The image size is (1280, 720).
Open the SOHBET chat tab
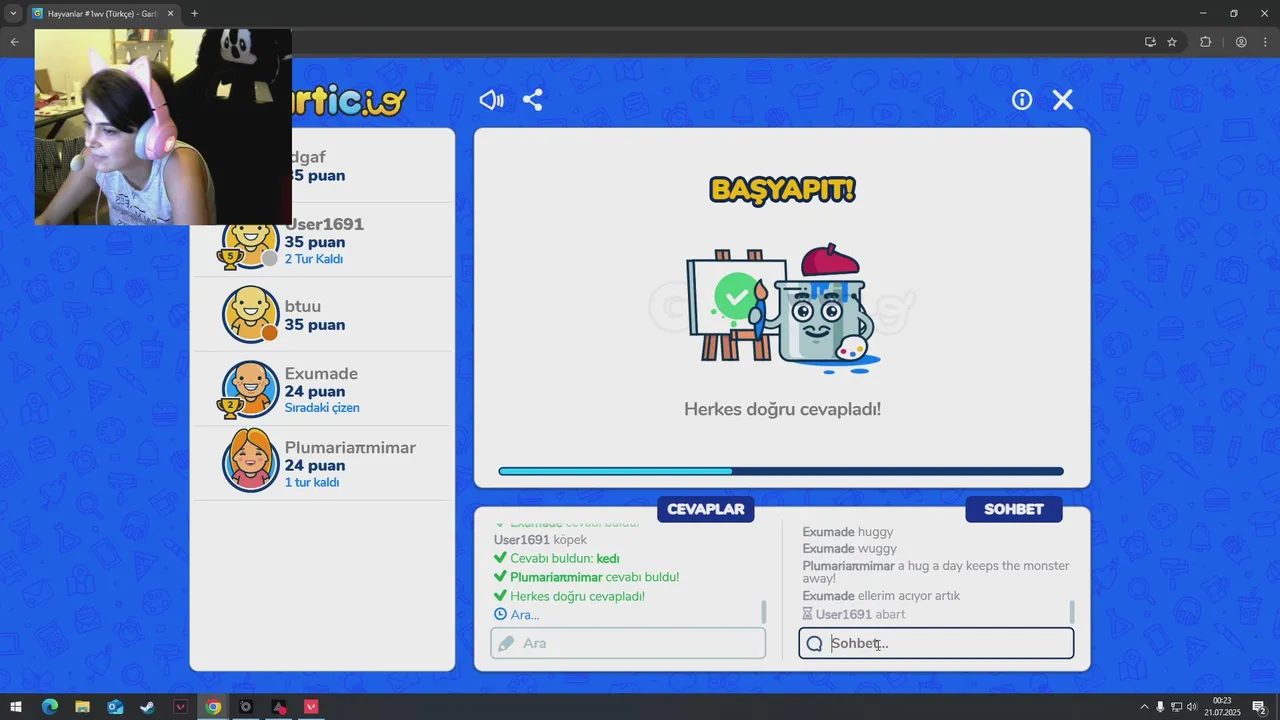[x=1014, y=509]
